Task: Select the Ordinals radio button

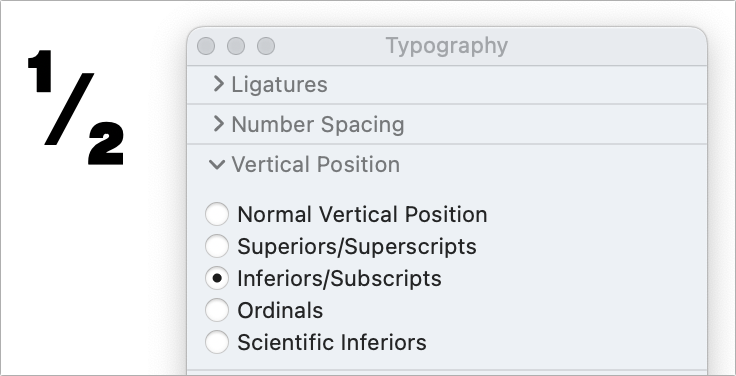Action: [x=217, y=310]
